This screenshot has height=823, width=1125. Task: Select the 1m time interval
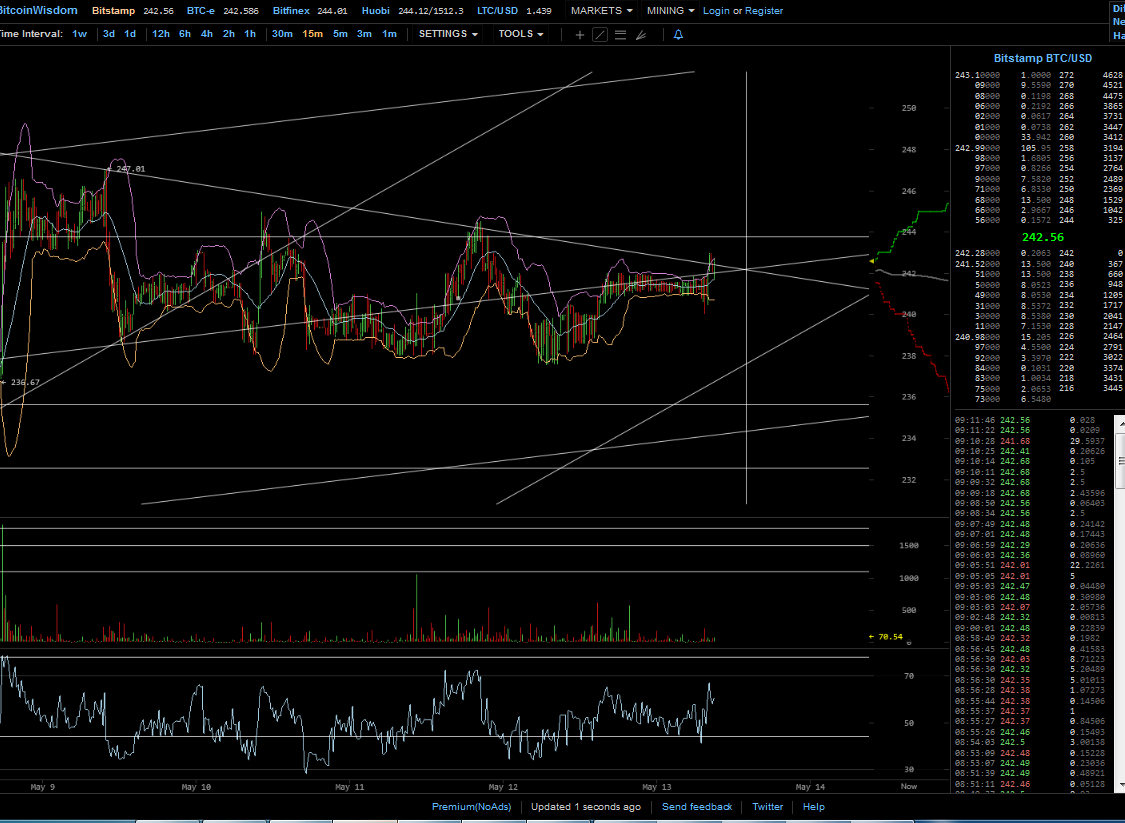point(389,34)
